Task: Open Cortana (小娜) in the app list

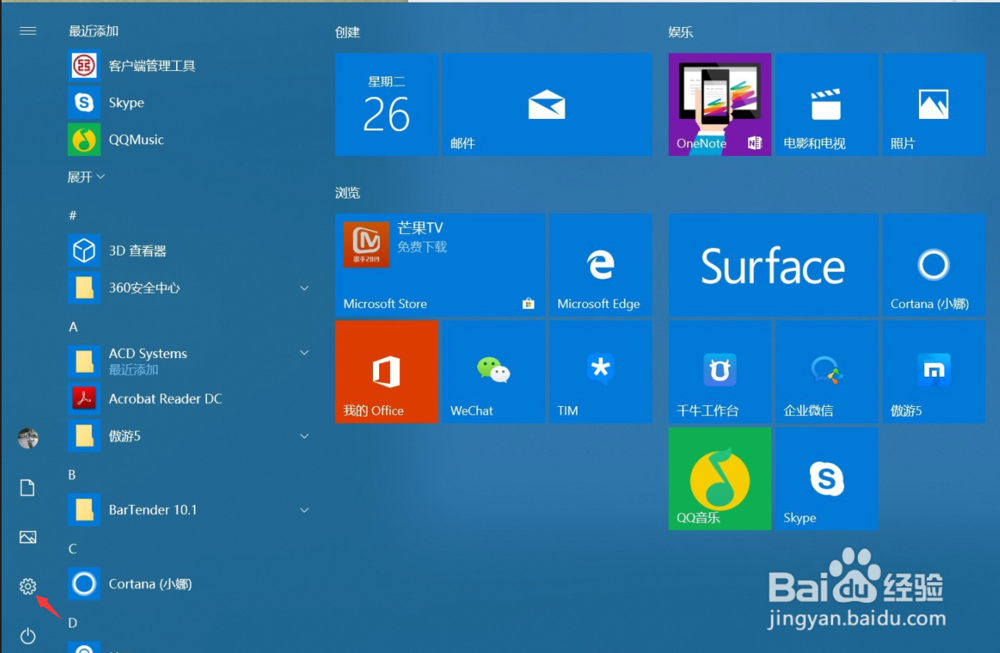Action: [189, 583]
